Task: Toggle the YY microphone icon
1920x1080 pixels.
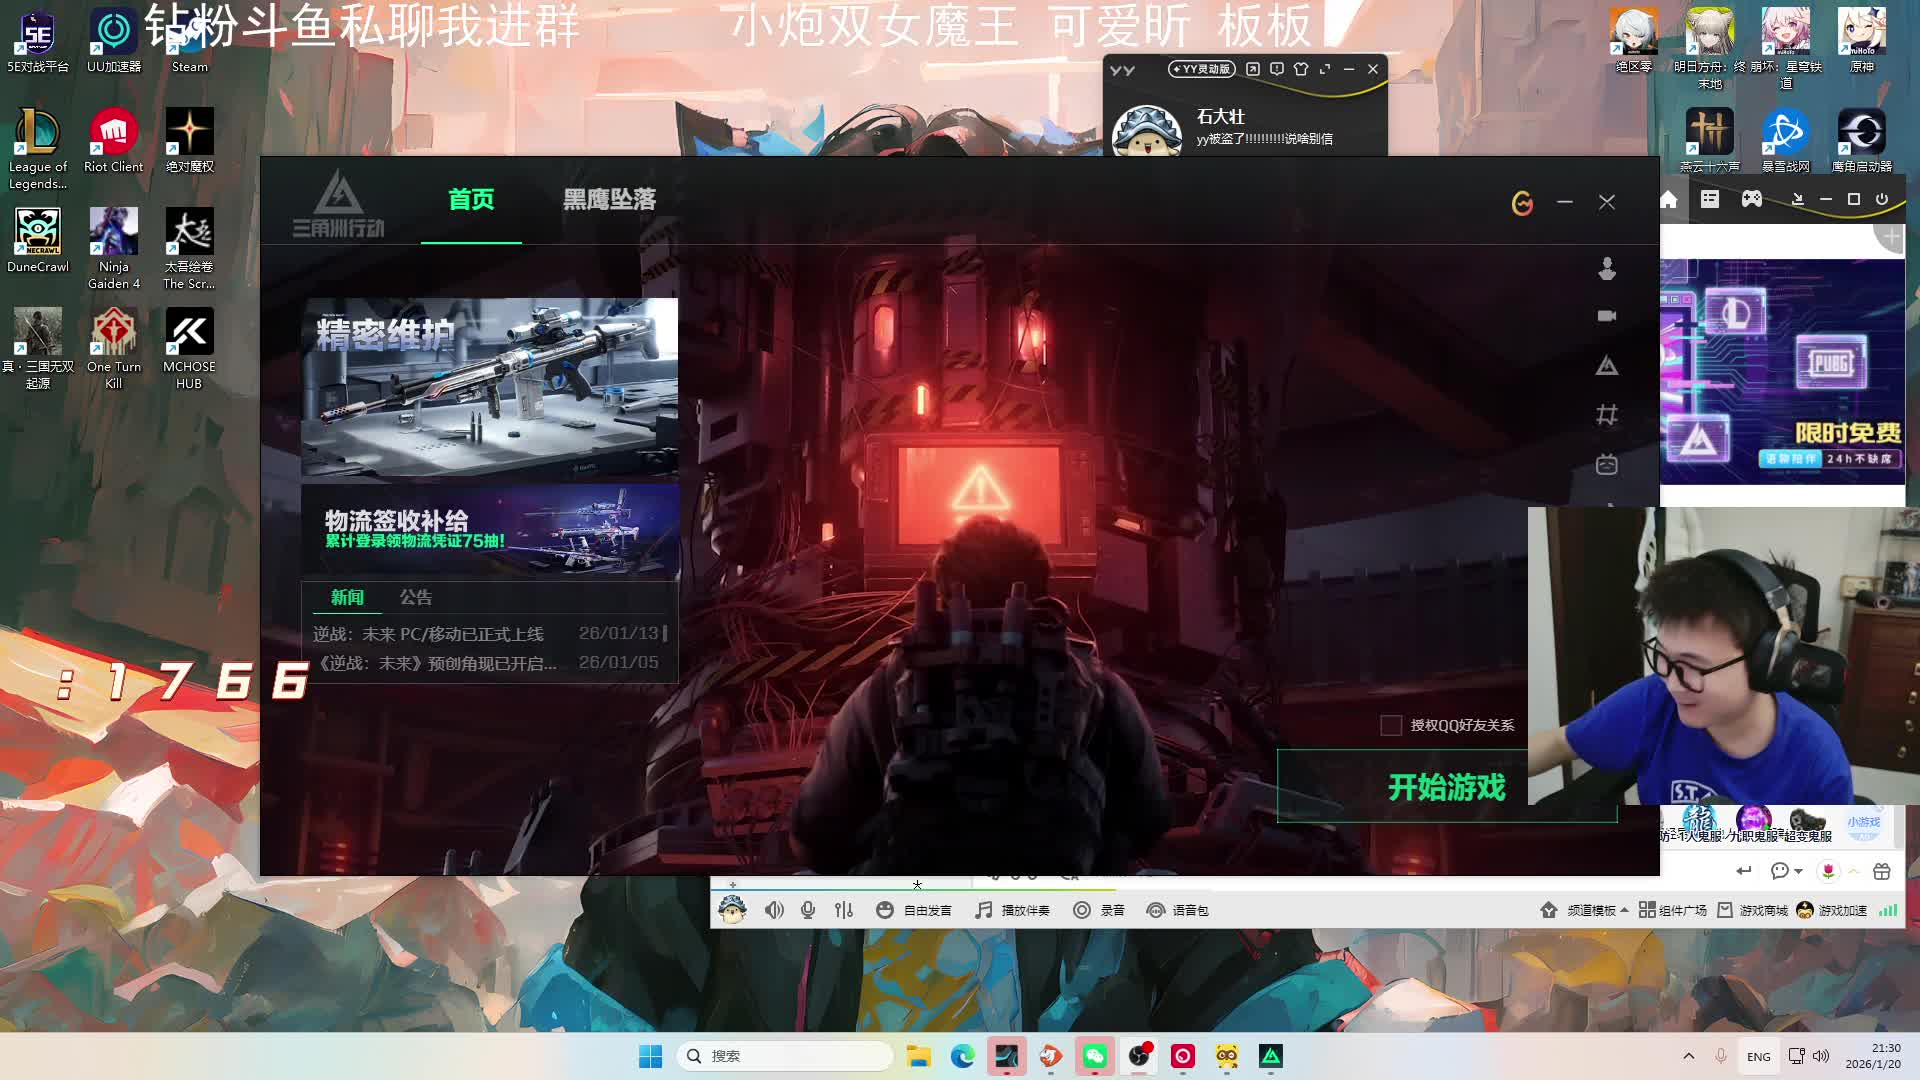Action: point(808,910)
